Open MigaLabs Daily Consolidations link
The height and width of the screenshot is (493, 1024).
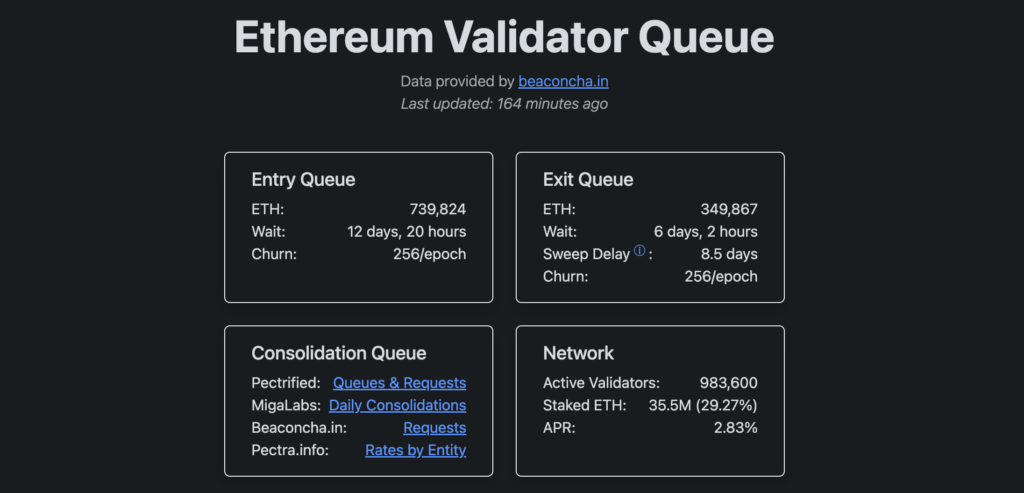(x=397, y=405)
